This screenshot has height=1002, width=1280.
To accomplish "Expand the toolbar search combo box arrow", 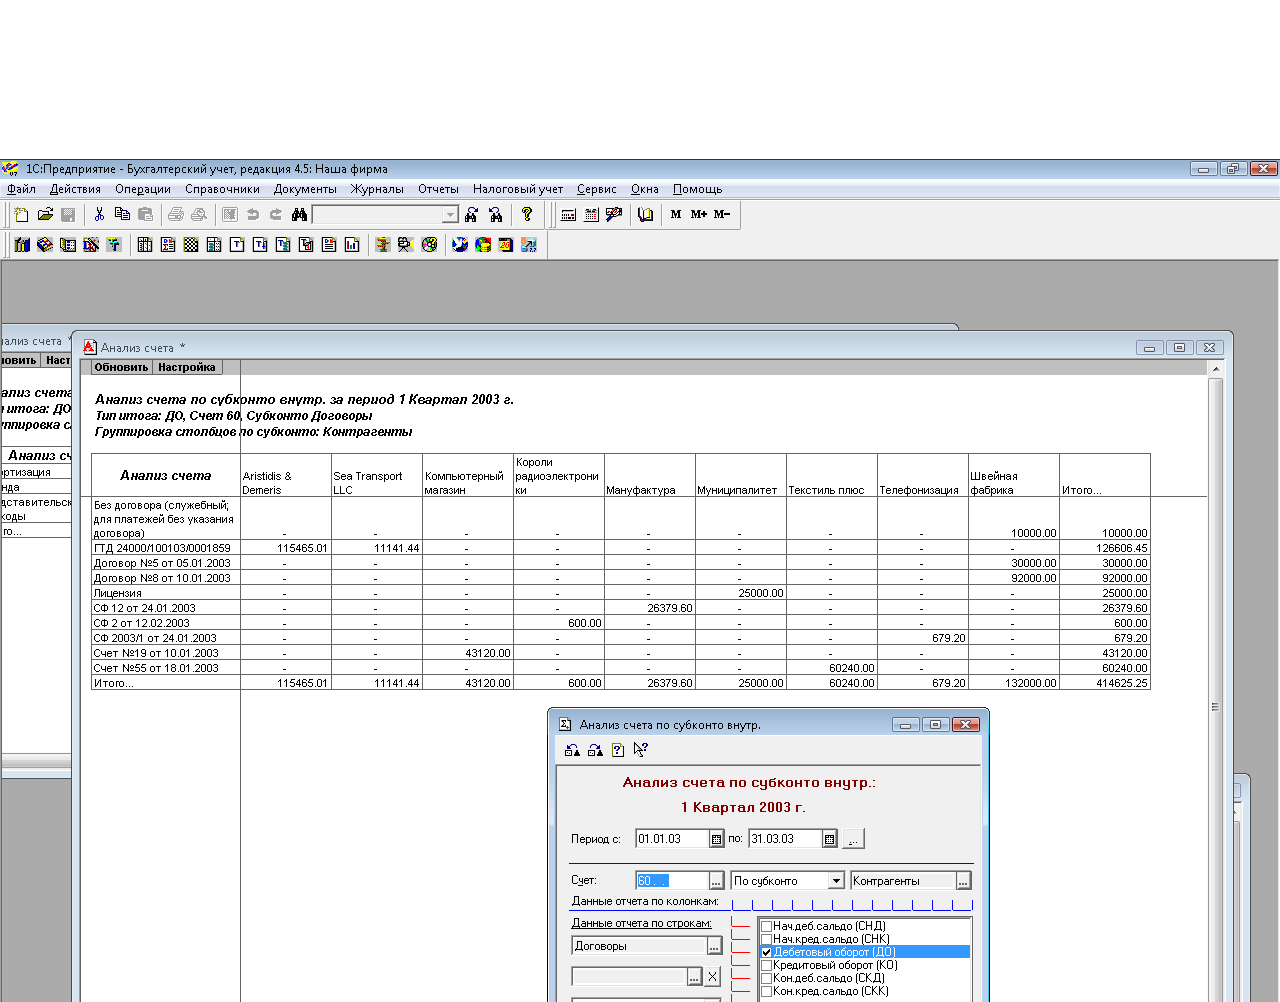I will coord(450,215).
